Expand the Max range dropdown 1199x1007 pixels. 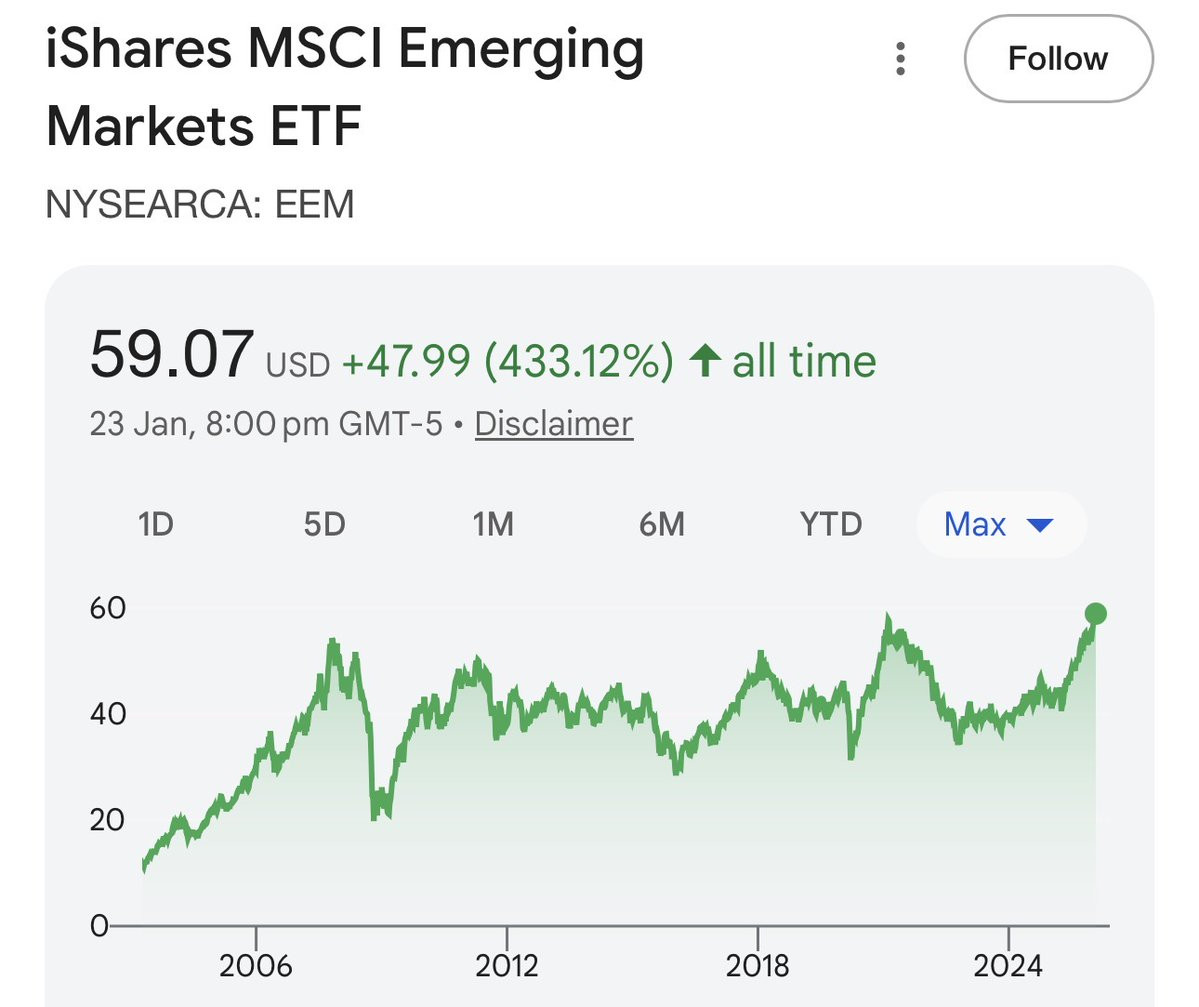pyautogui.click(x=1000, y=525)
